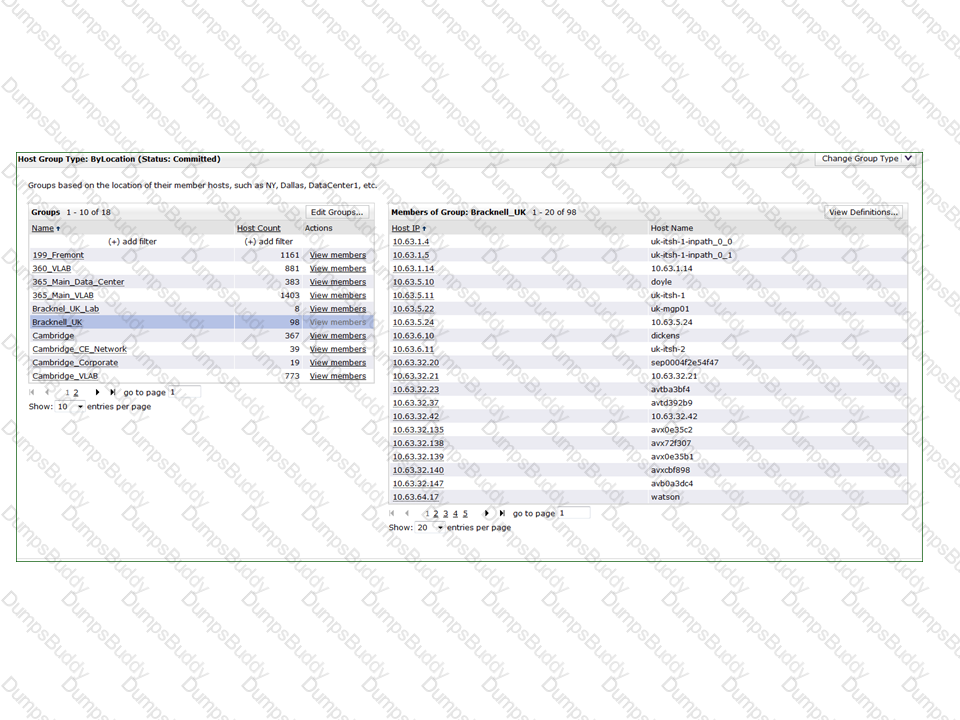960x720 pixels.
Task: Go to page 5 of Members
Action: 465,514
